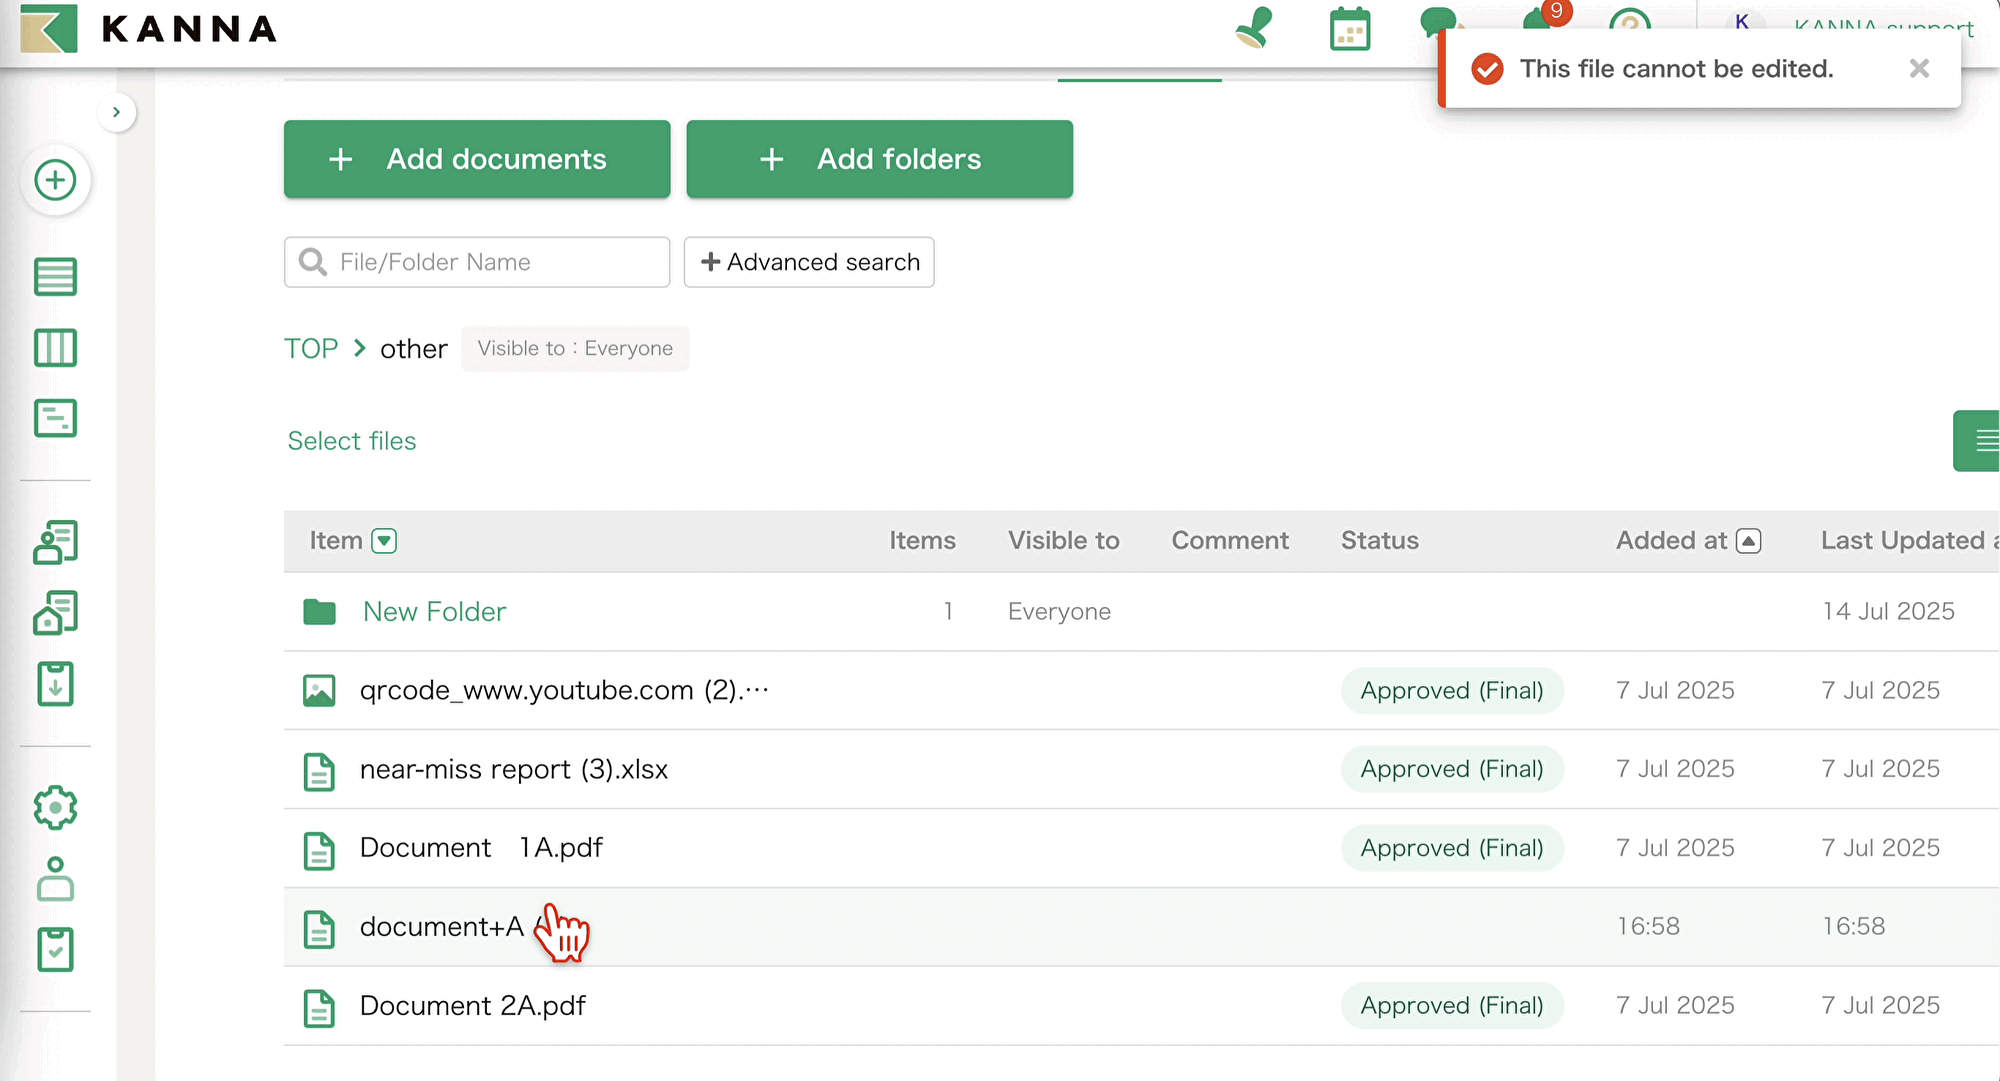Open Advanced search options
The width and height of the screenshot is (2000, 1081).
pyautogui.click(x=809, y=262)
